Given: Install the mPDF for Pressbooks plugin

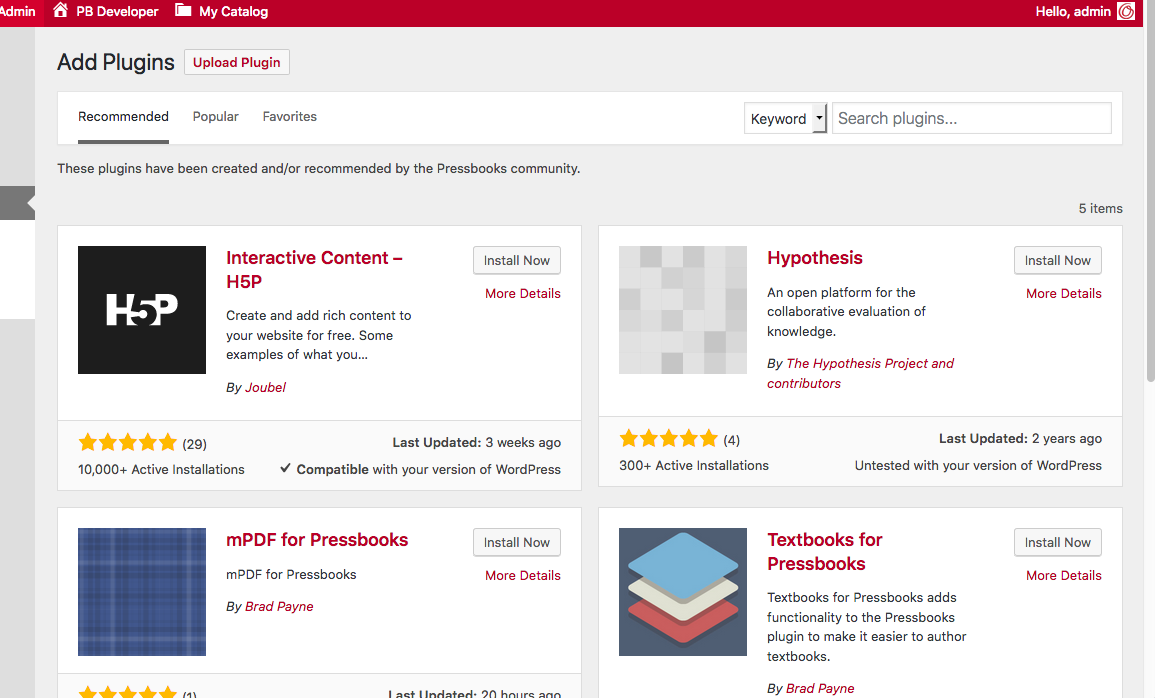Looking at the screenshot, I should tap(516, 543).
